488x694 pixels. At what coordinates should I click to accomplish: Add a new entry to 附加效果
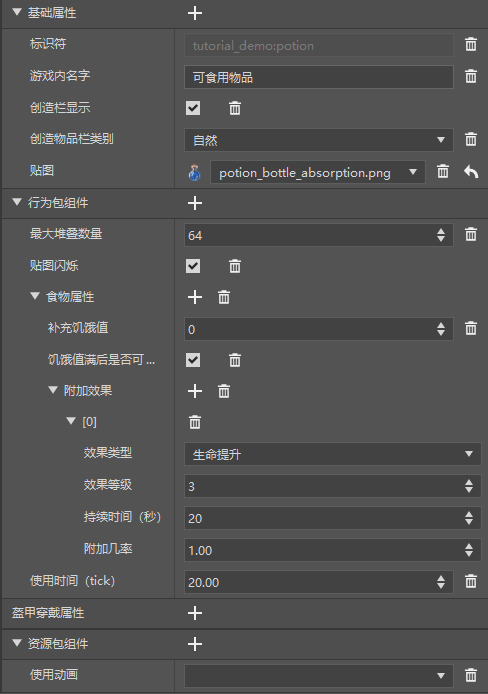[195, 391]
